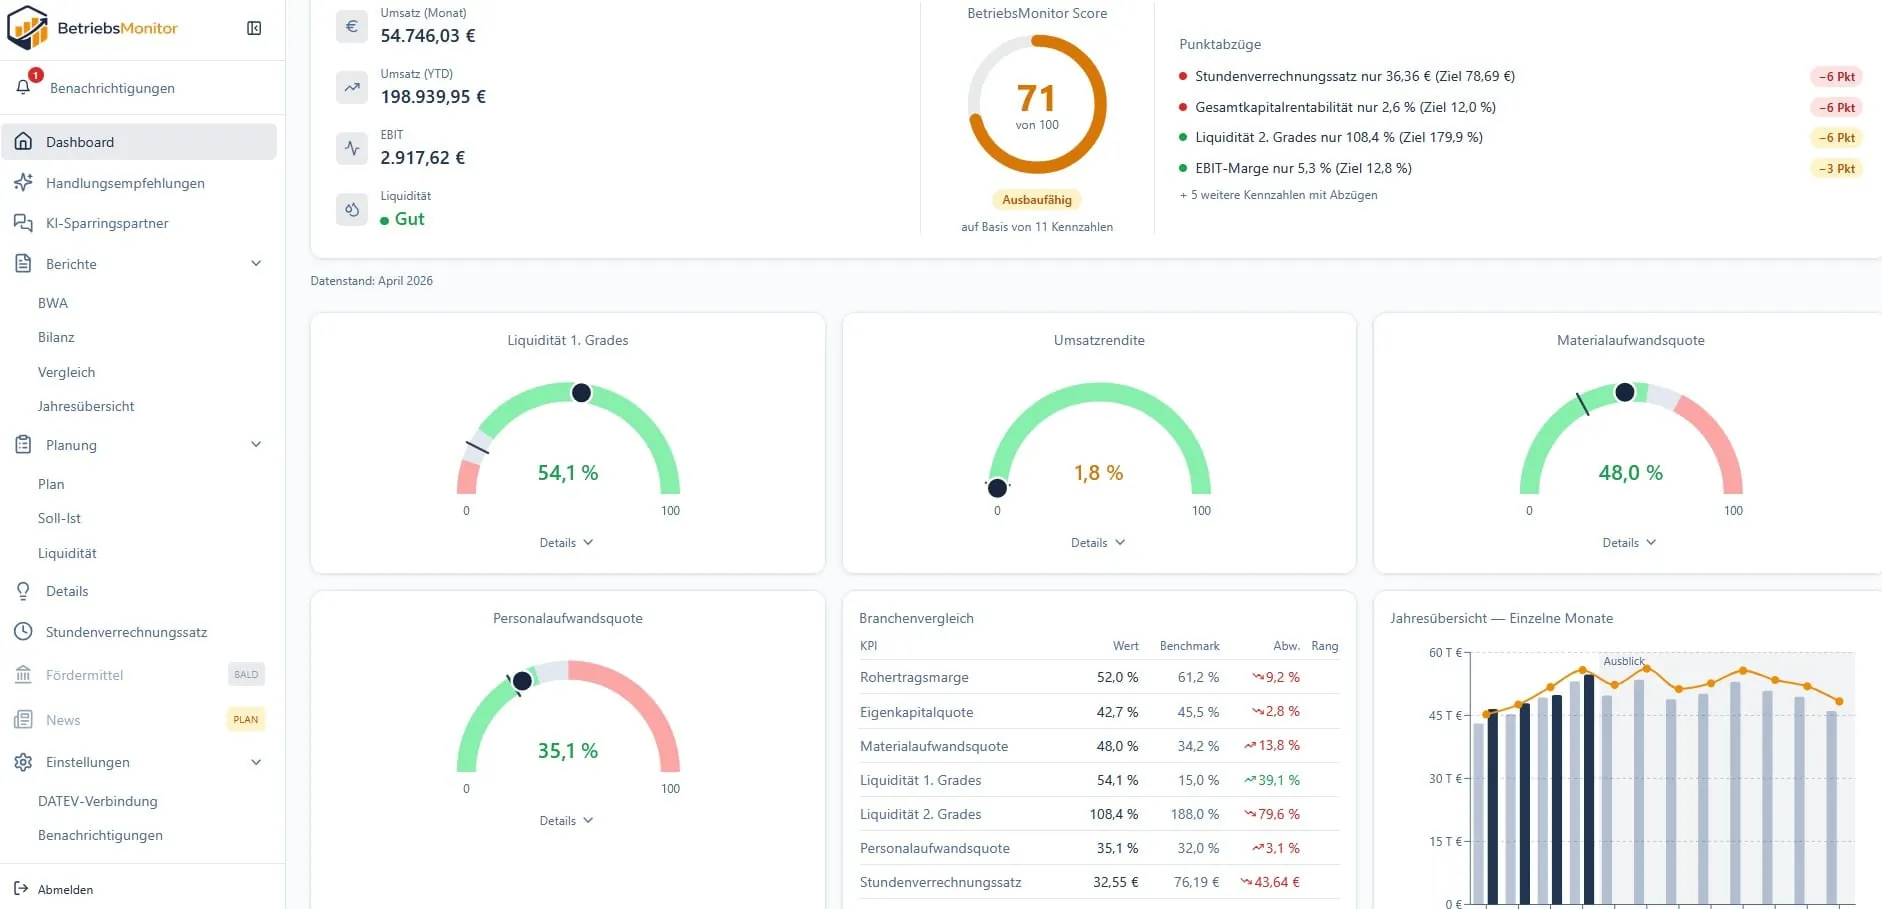Click the KI-Sparringspartner chat icon

click(x=23, y=223)
